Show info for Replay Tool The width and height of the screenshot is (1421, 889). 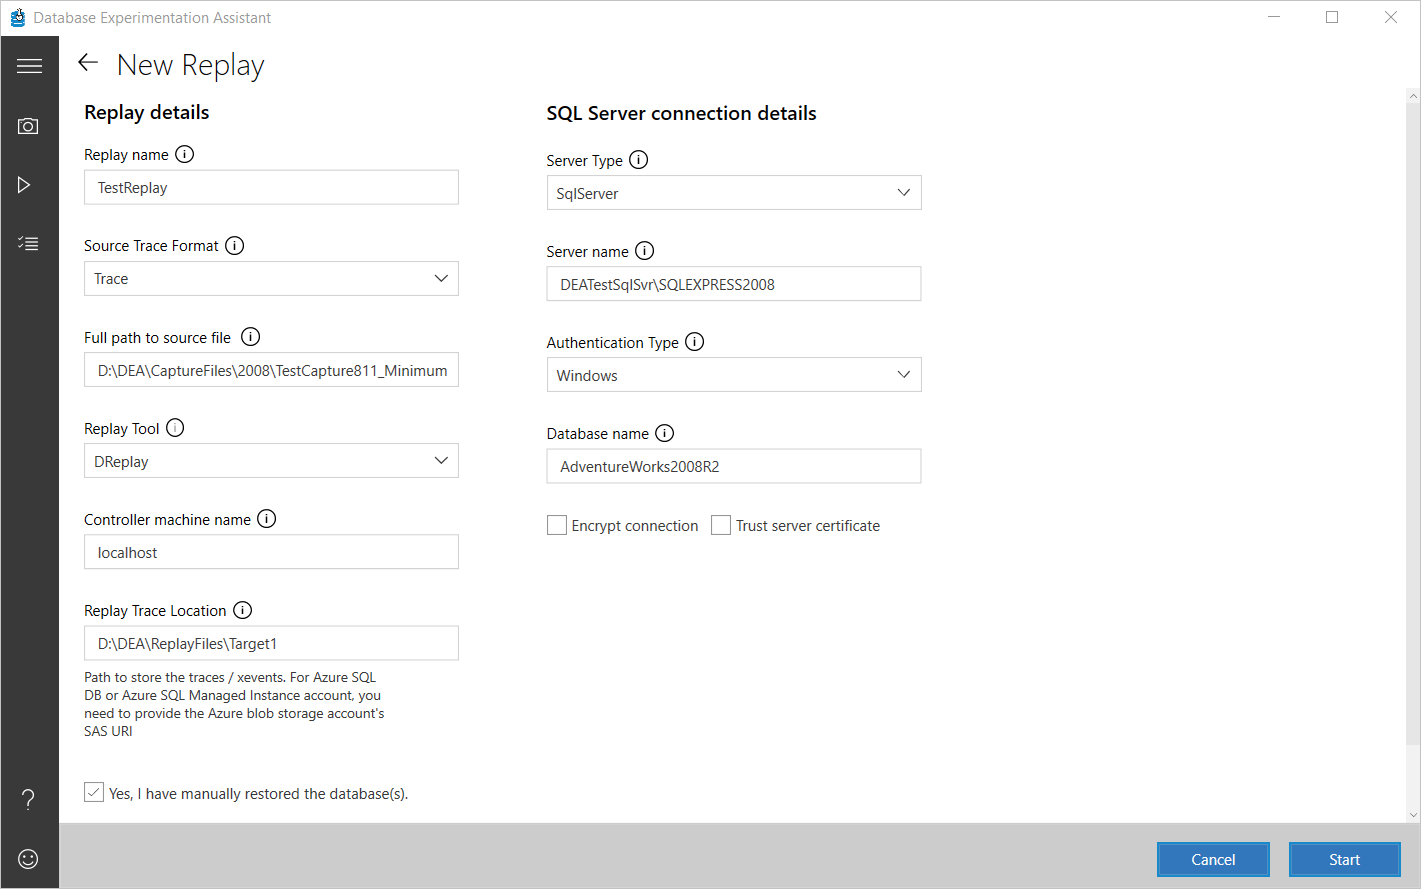[x=175, y=428]
